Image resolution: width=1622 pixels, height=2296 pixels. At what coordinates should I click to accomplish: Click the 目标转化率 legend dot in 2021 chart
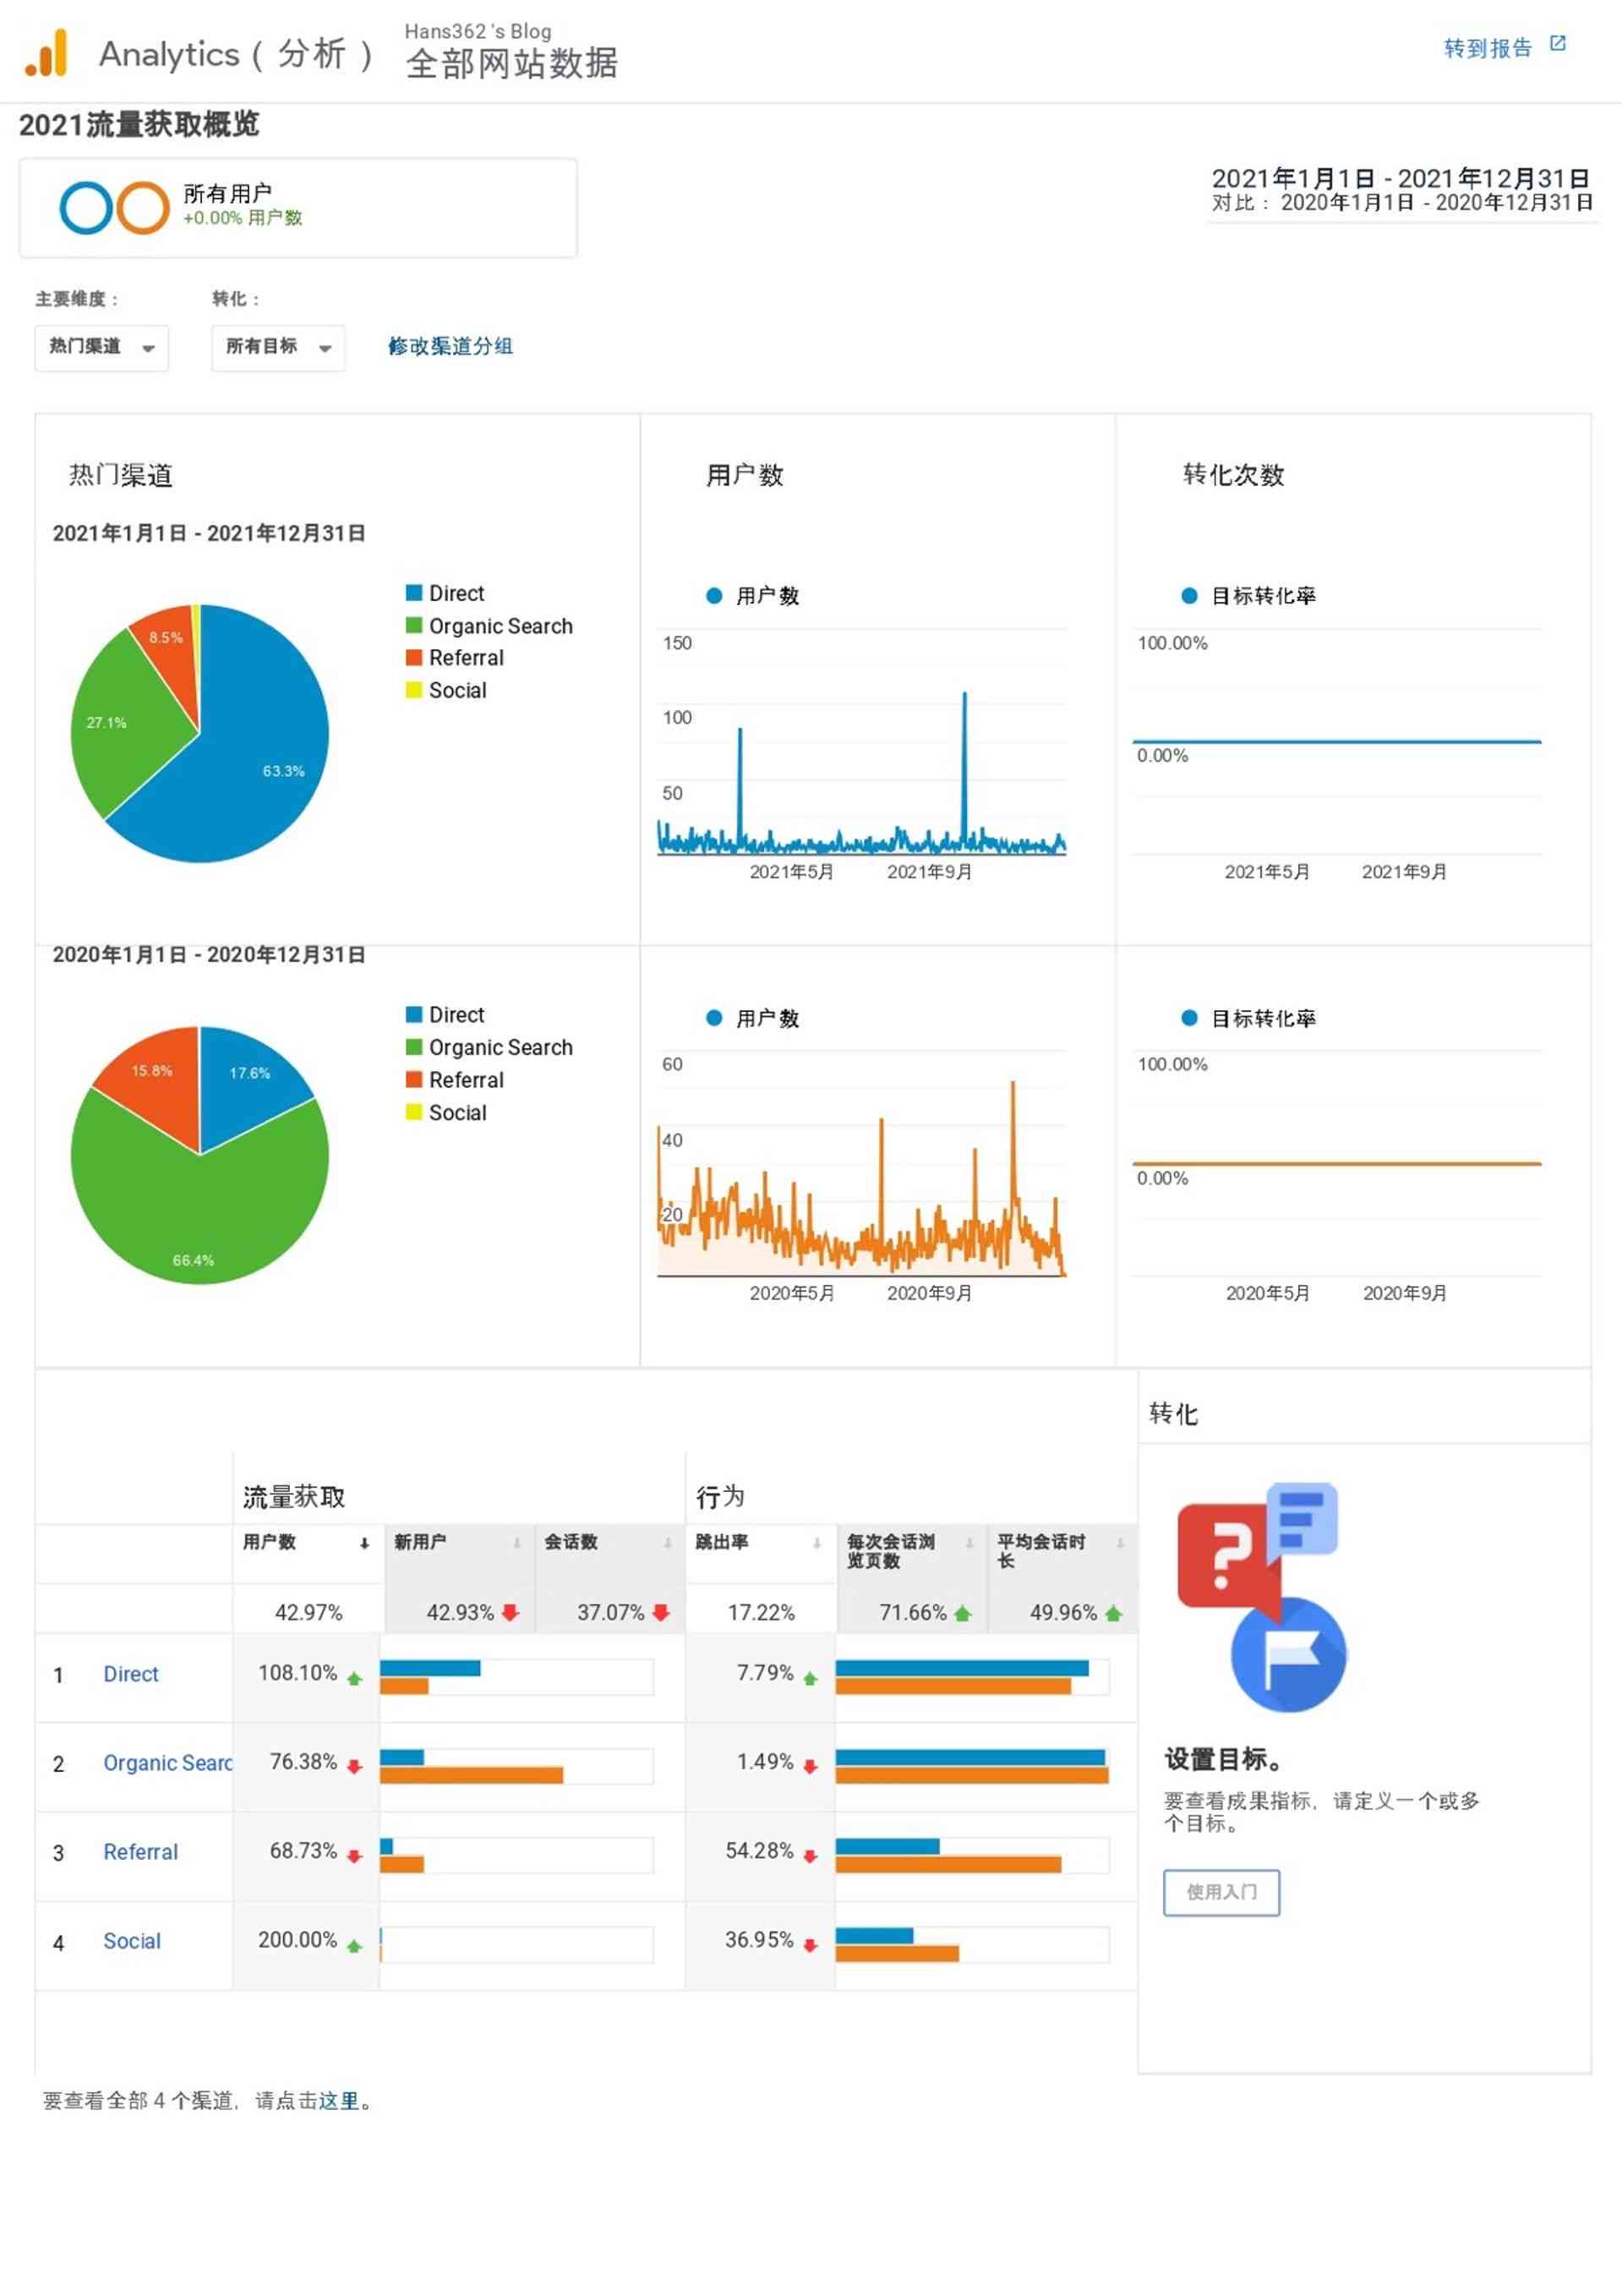[x=1189, y=596]
